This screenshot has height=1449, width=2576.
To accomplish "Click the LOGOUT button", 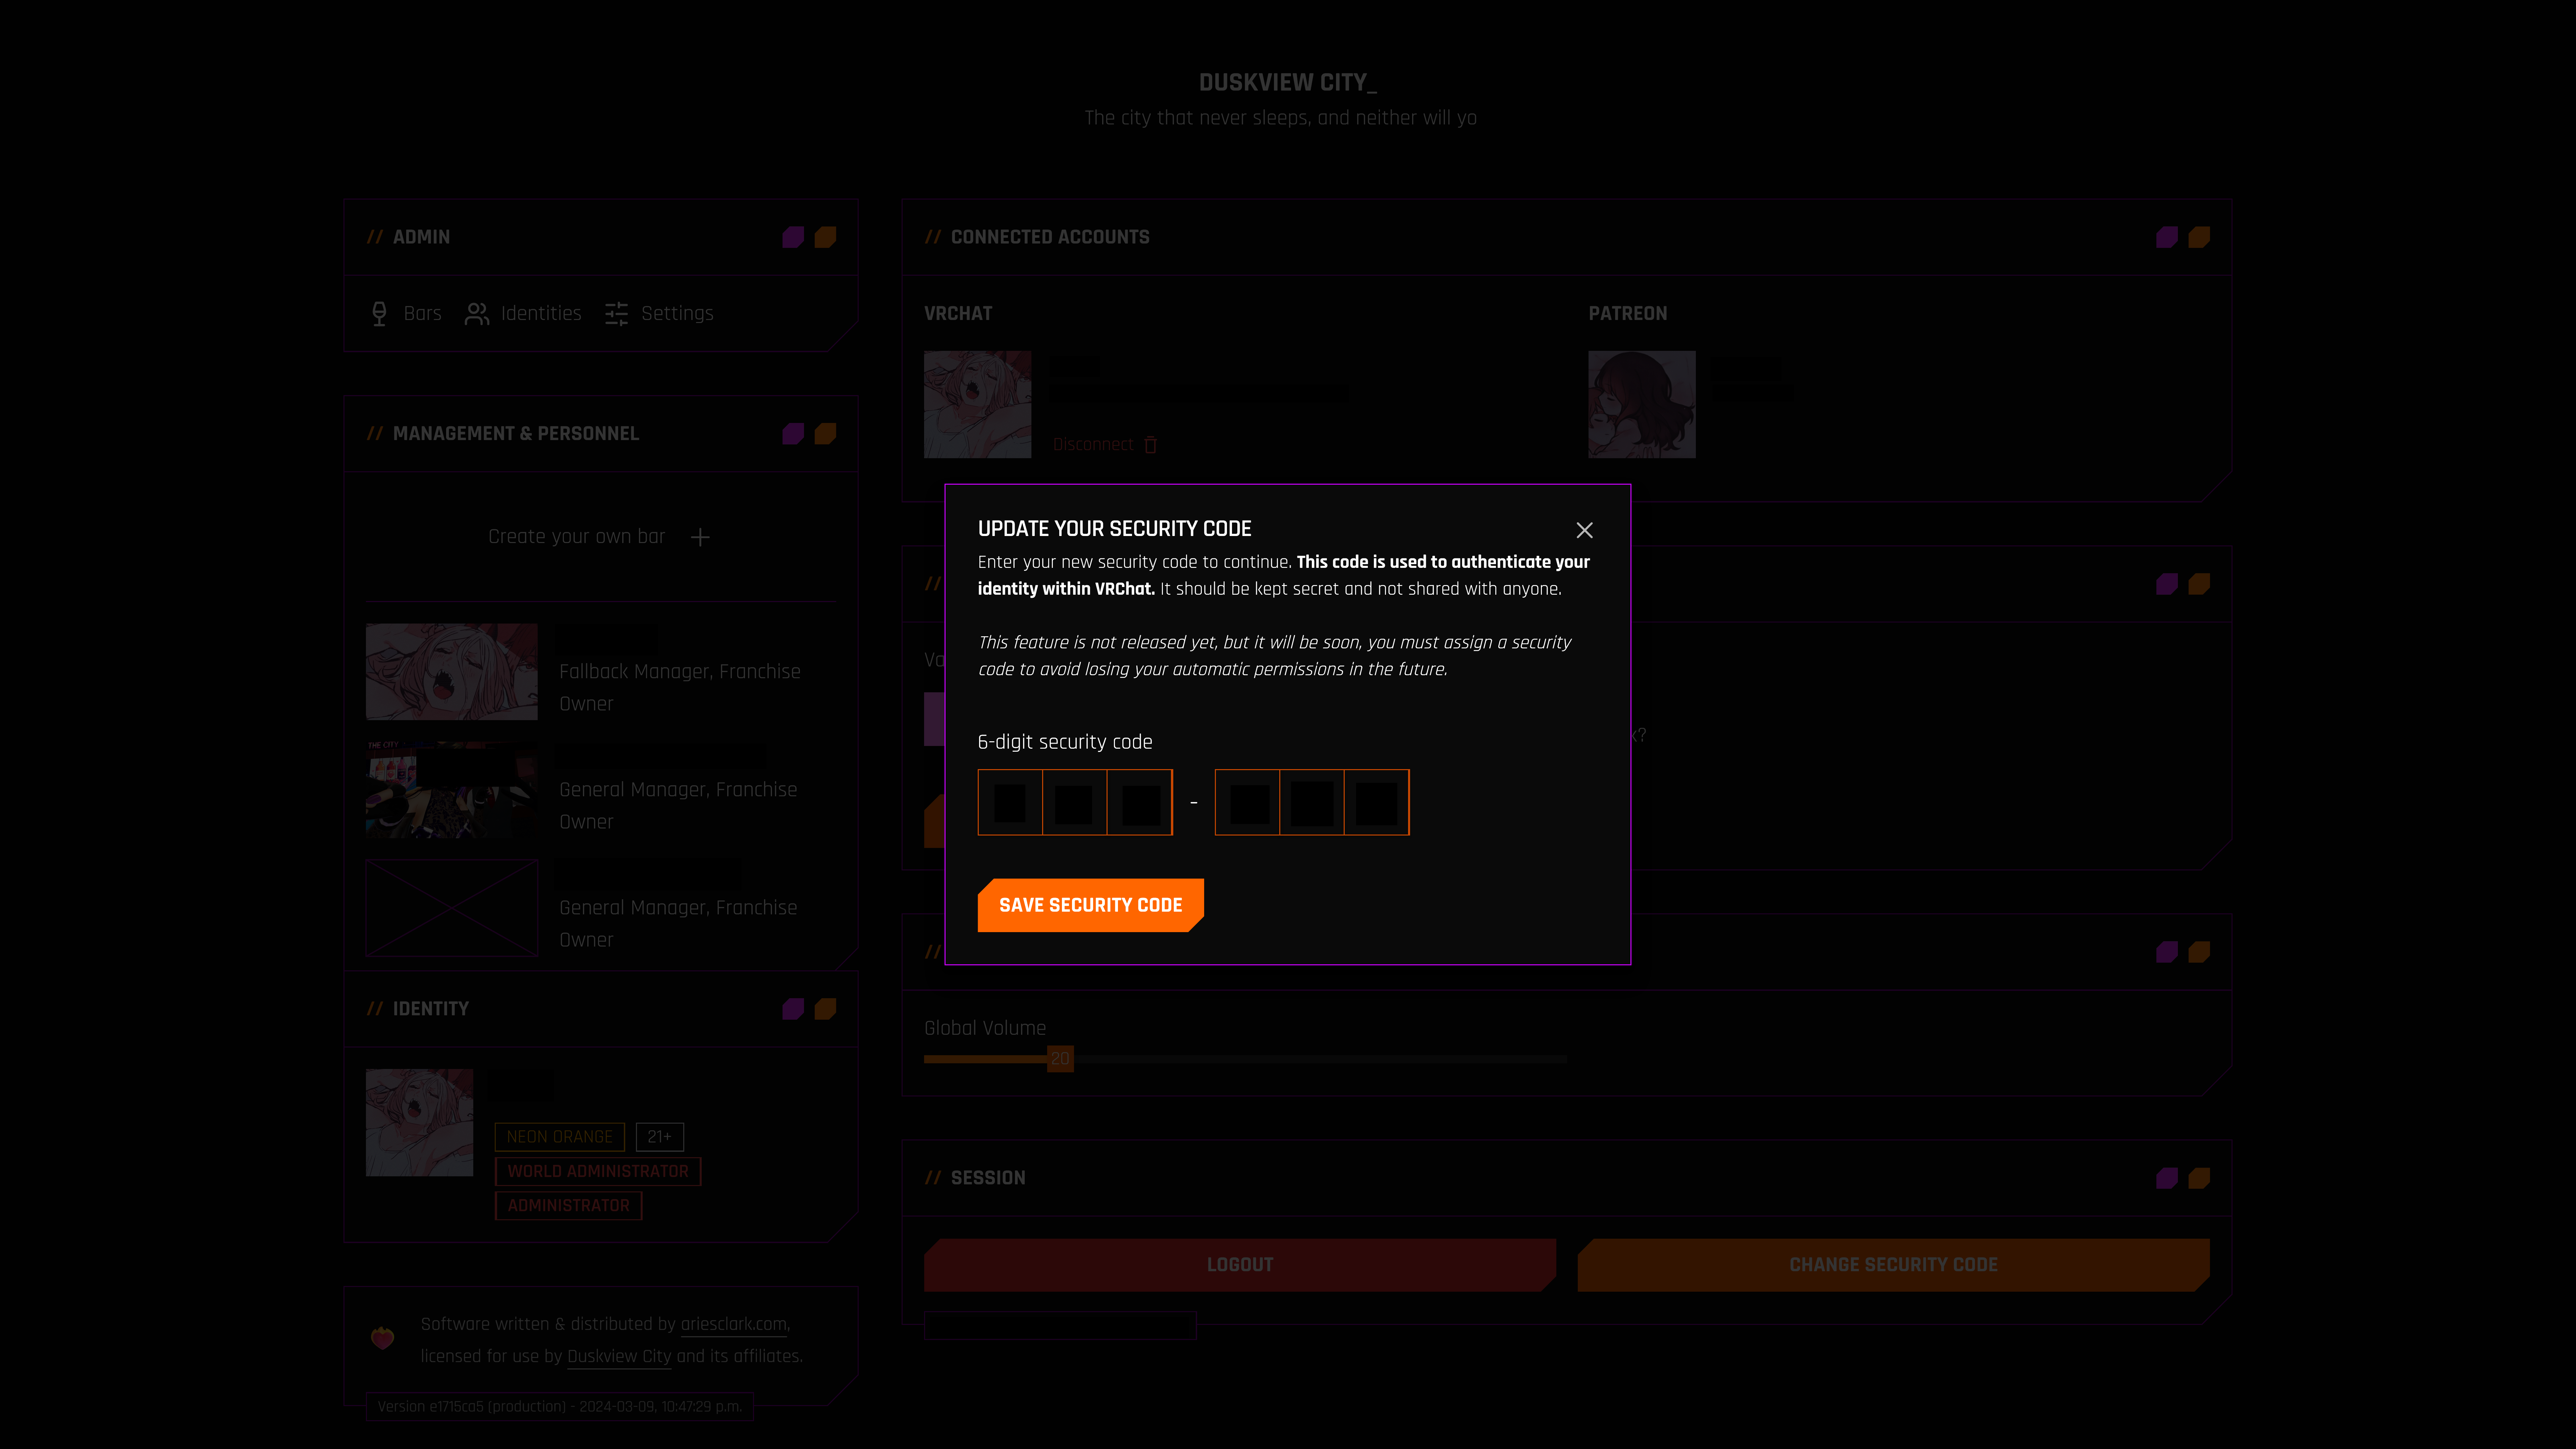I will [1240, 1265].
